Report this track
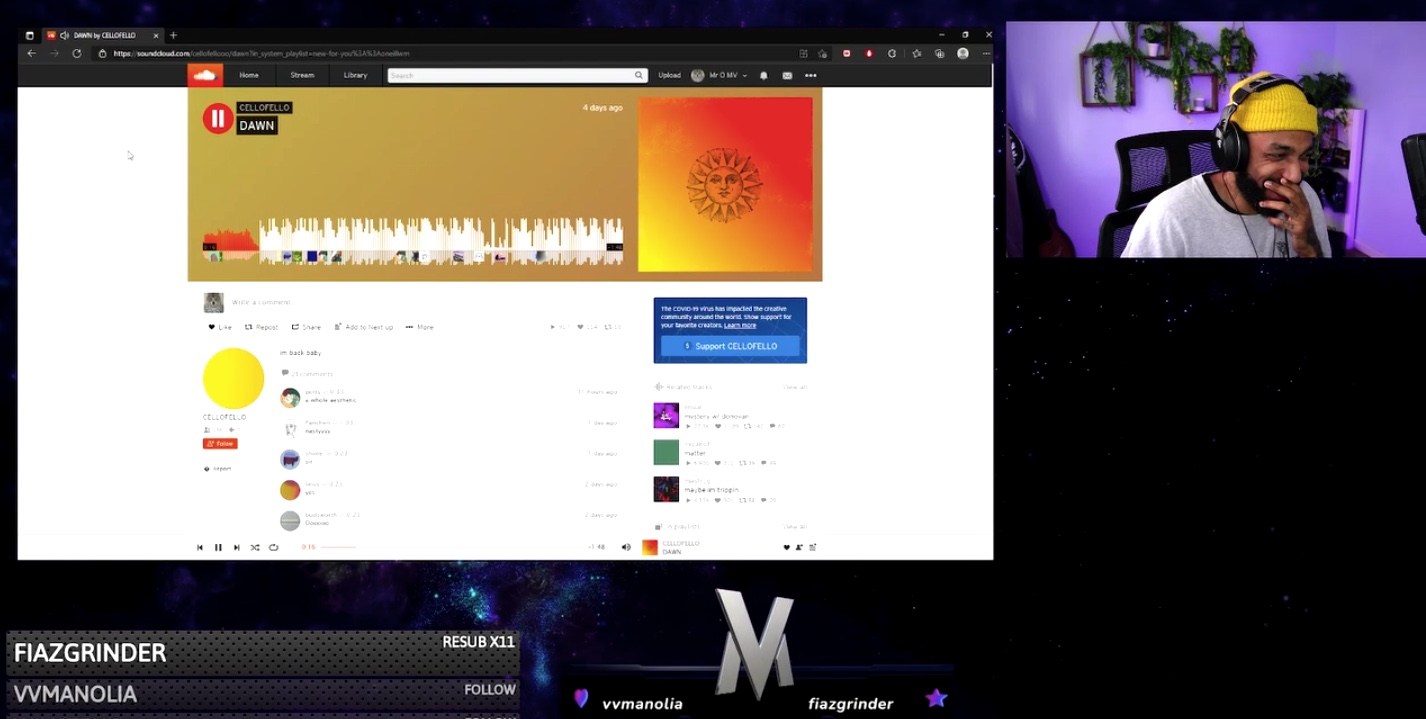This screenshot has height=719, width=1426. pyautogui.click(x=218, y=468)
